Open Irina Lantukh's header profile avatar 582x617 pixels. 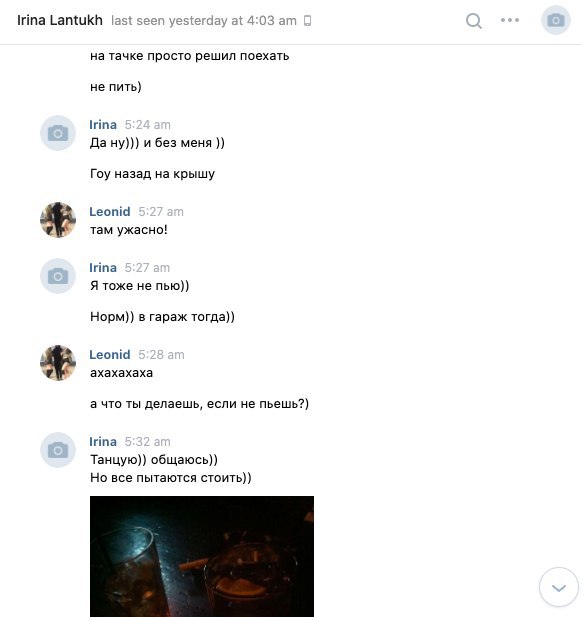pos(556,20)
